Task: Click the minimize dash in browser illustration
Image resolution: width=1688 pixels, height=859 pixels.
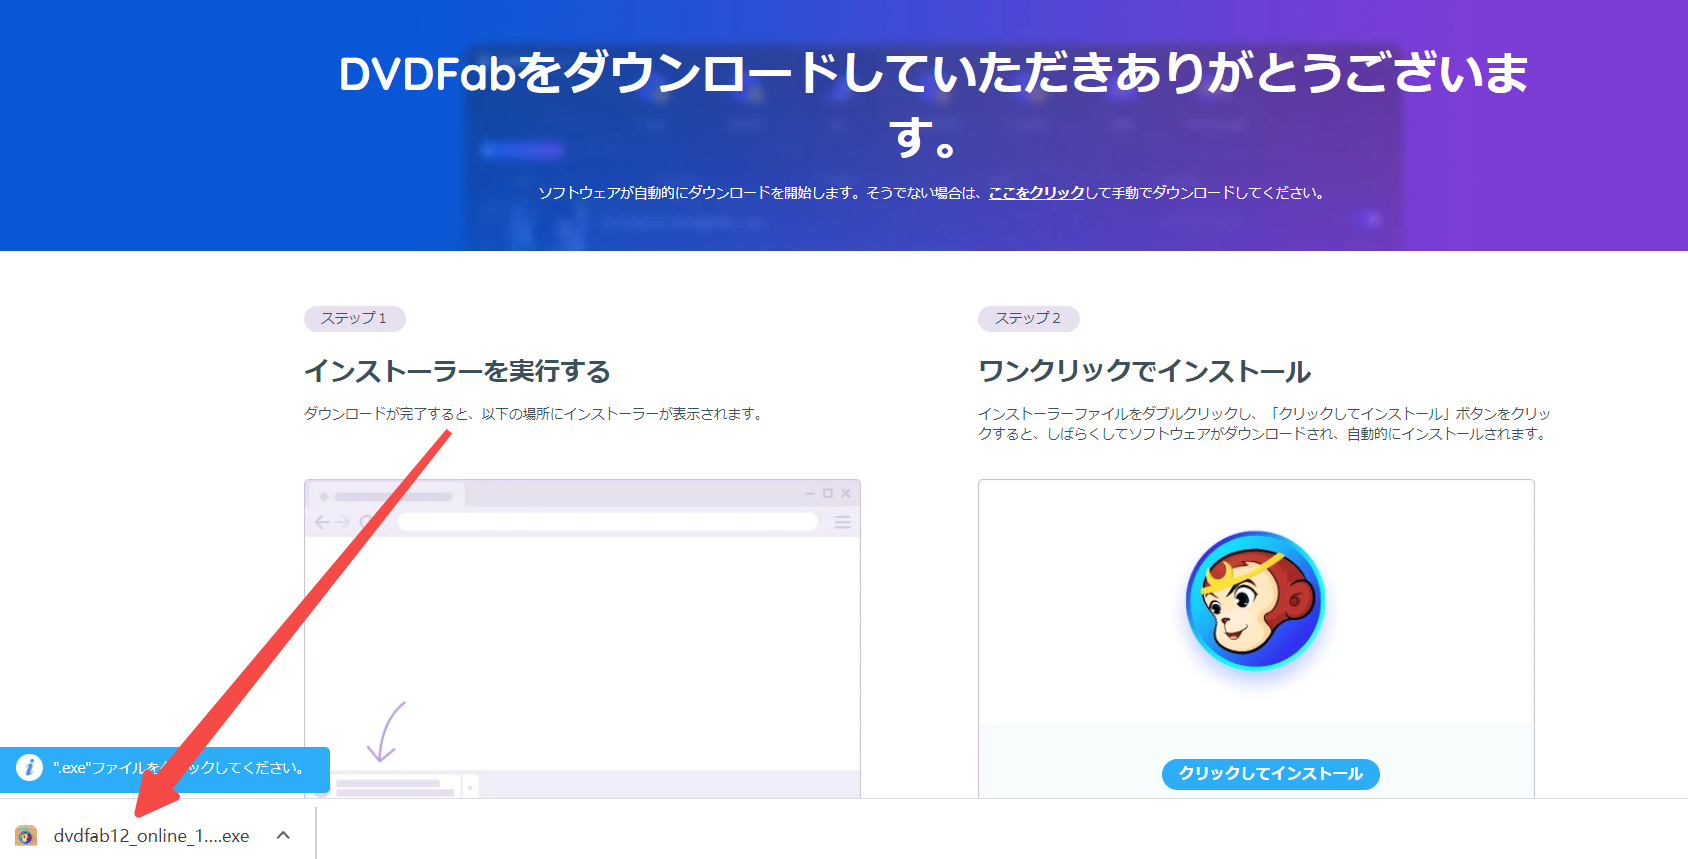Action: [x=810, y=494]
